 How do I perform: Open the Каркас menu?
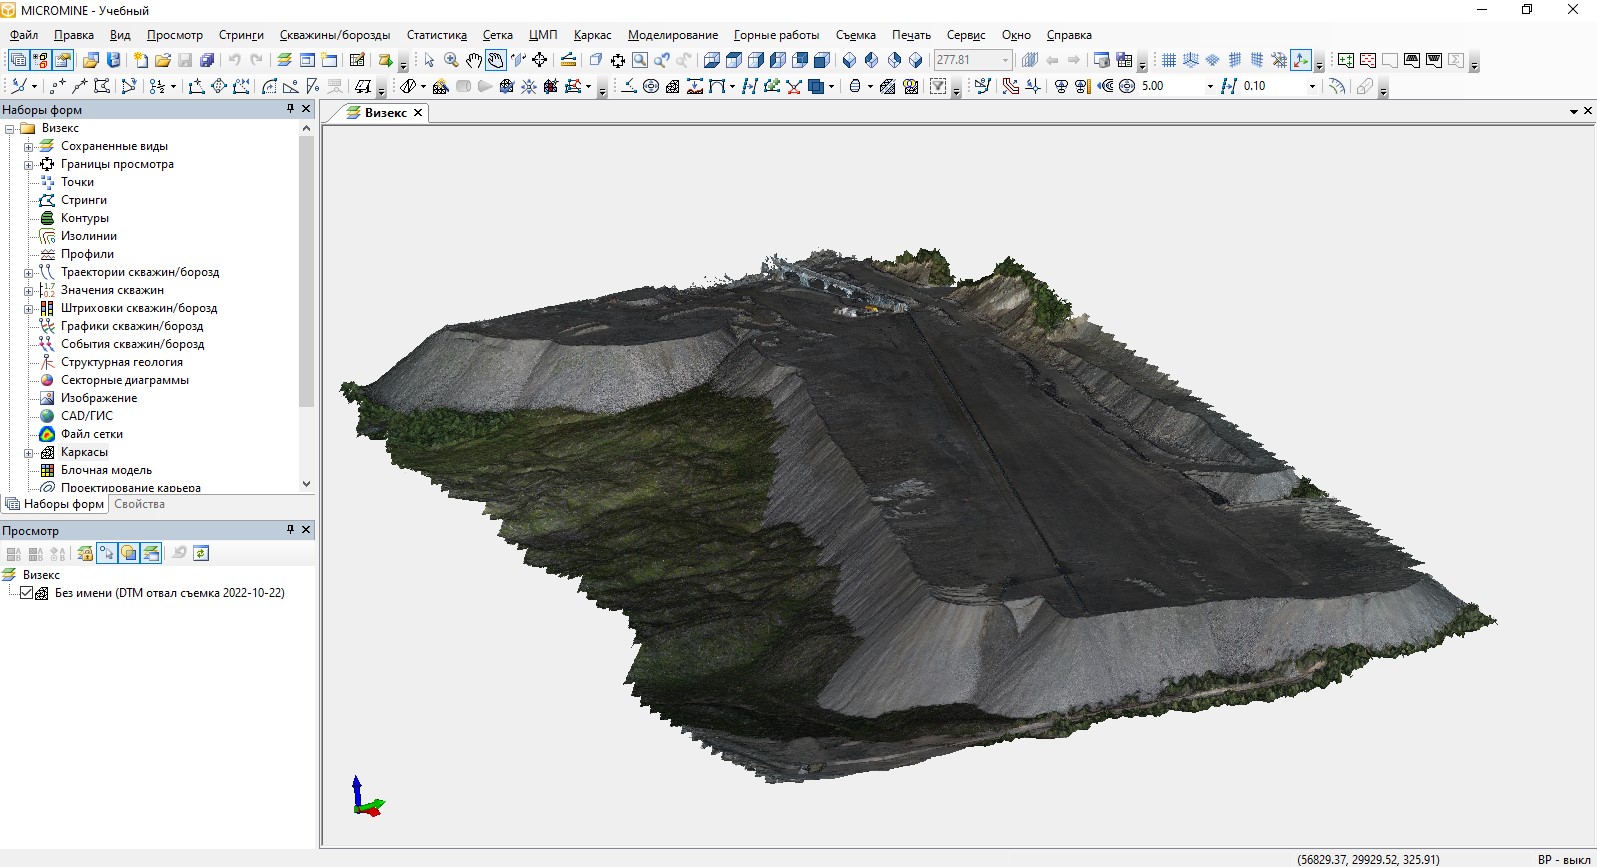click(592, 35)
